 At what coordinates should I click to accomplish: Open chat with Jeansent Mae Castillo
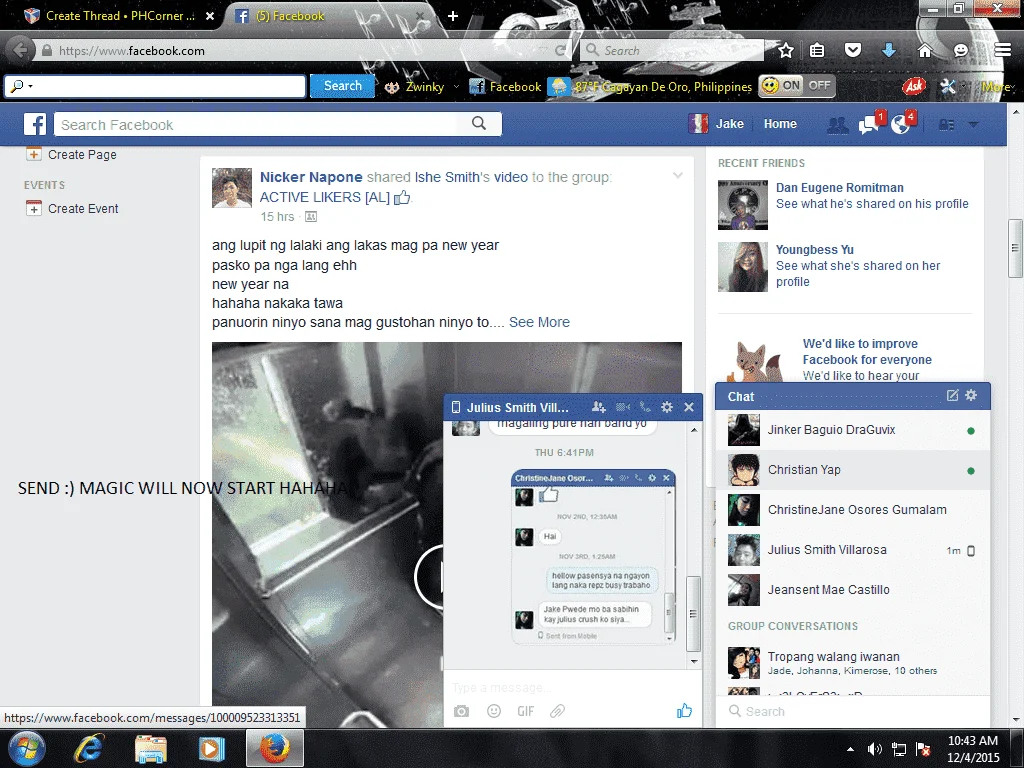coord(853,590)
